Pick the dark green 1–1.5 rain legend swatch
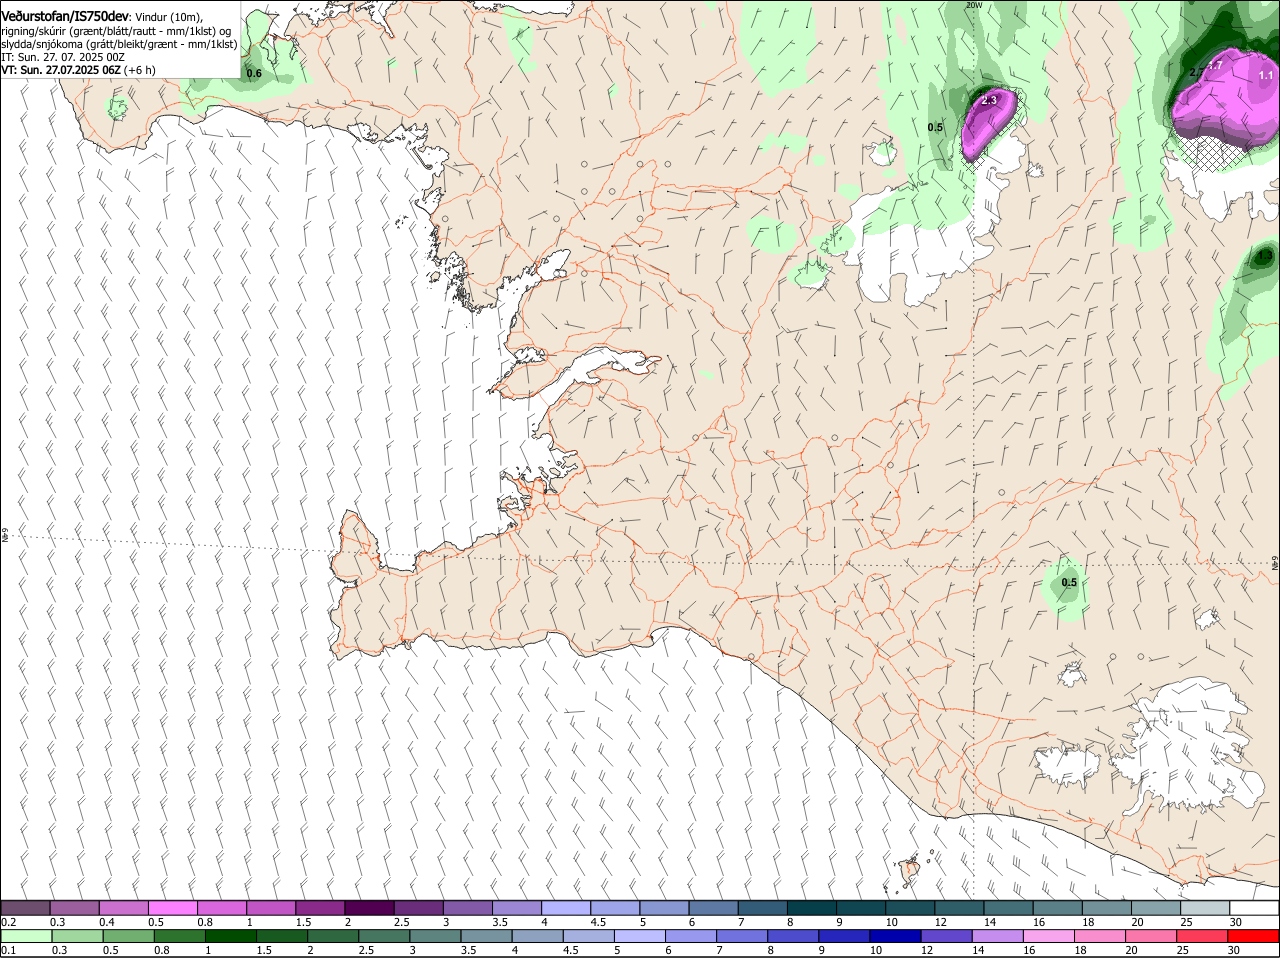Image resolution: width=1280 pixels, height=958 pixels. pyautogui.click(x=231, y=936)
